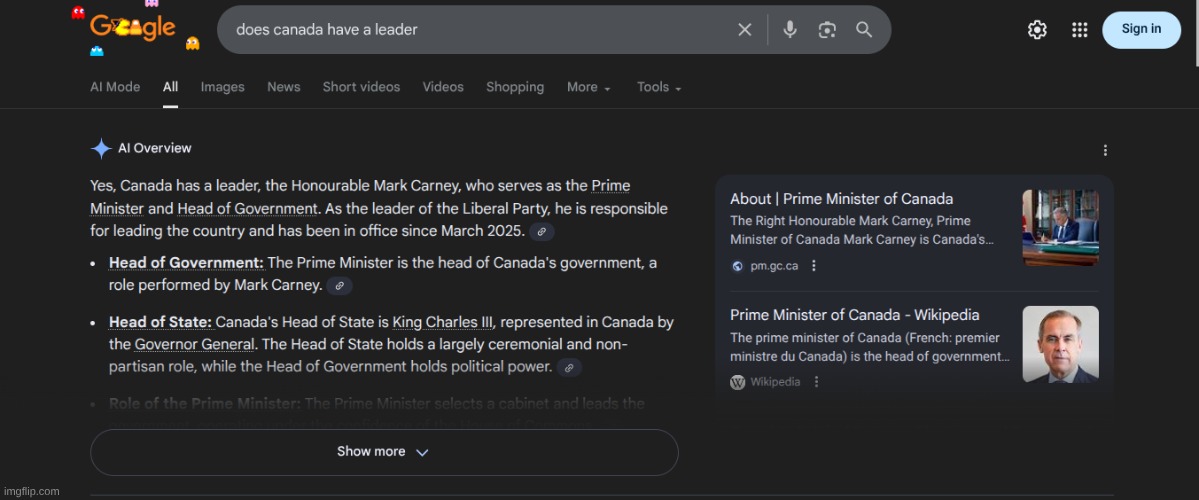Clear the search box text
This screenshot has width=1199, height=500.
point(744,30)
